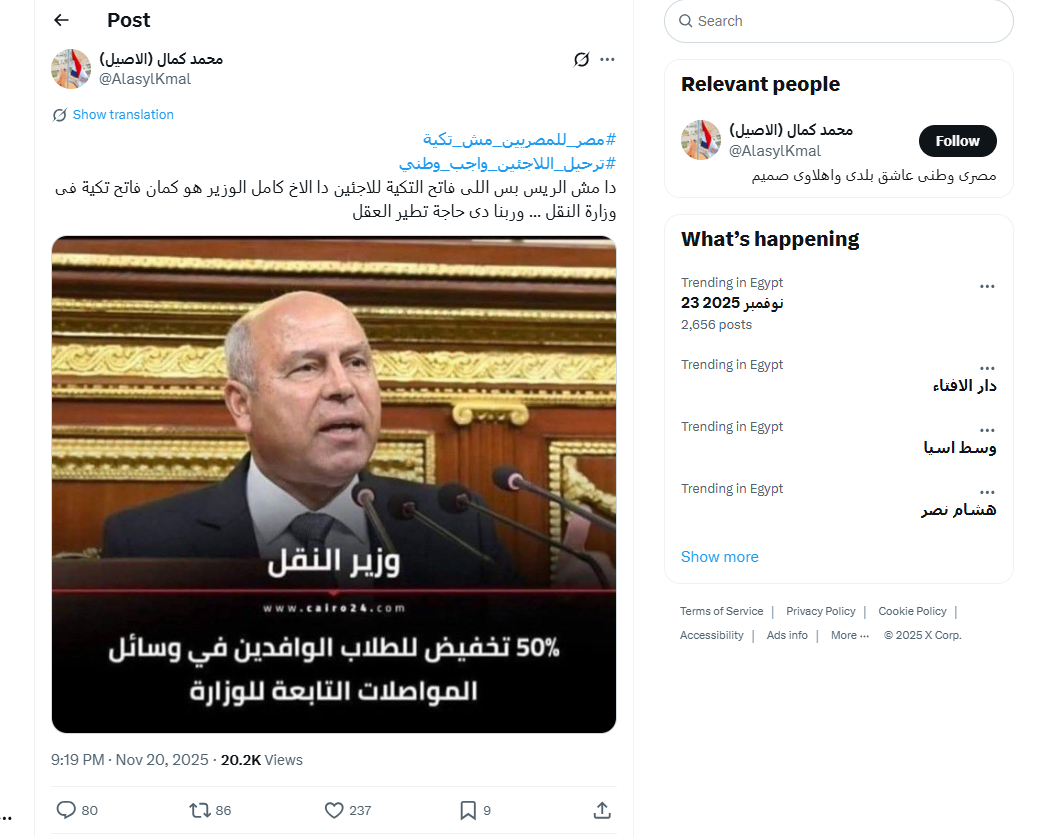
Task: Click the repost icon
Action: pyautogui.click(x=199, y=810)
